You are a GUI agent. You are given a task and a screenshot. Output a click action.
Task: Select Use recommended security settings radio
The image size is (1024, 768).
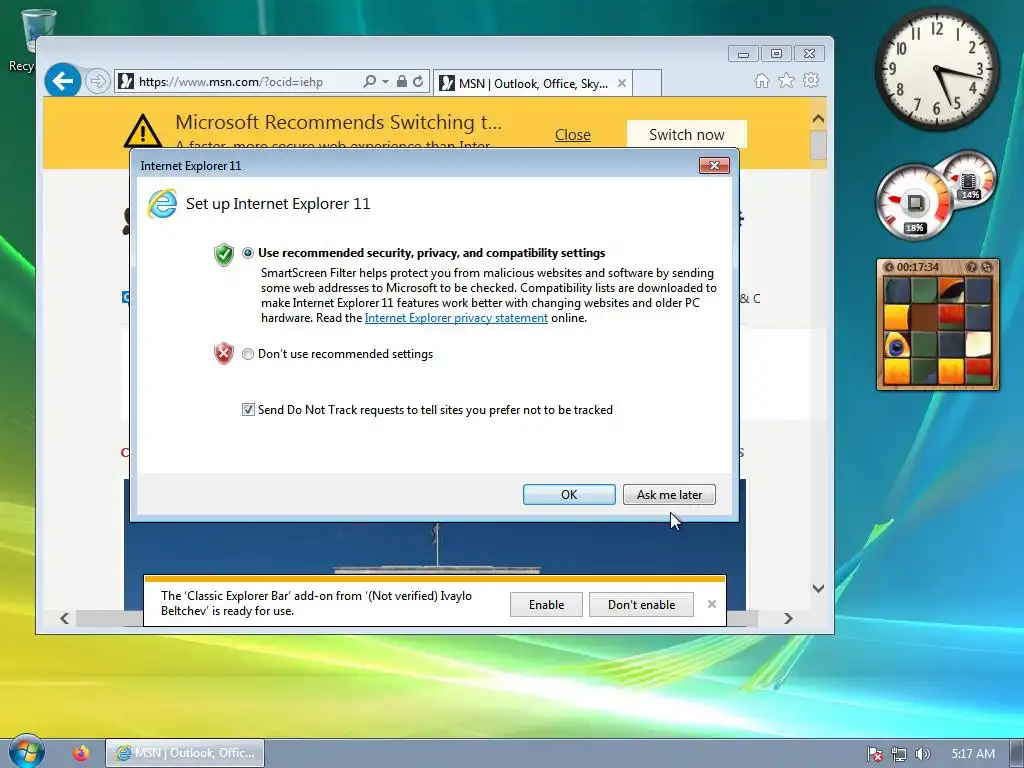[x=248, y=253]
